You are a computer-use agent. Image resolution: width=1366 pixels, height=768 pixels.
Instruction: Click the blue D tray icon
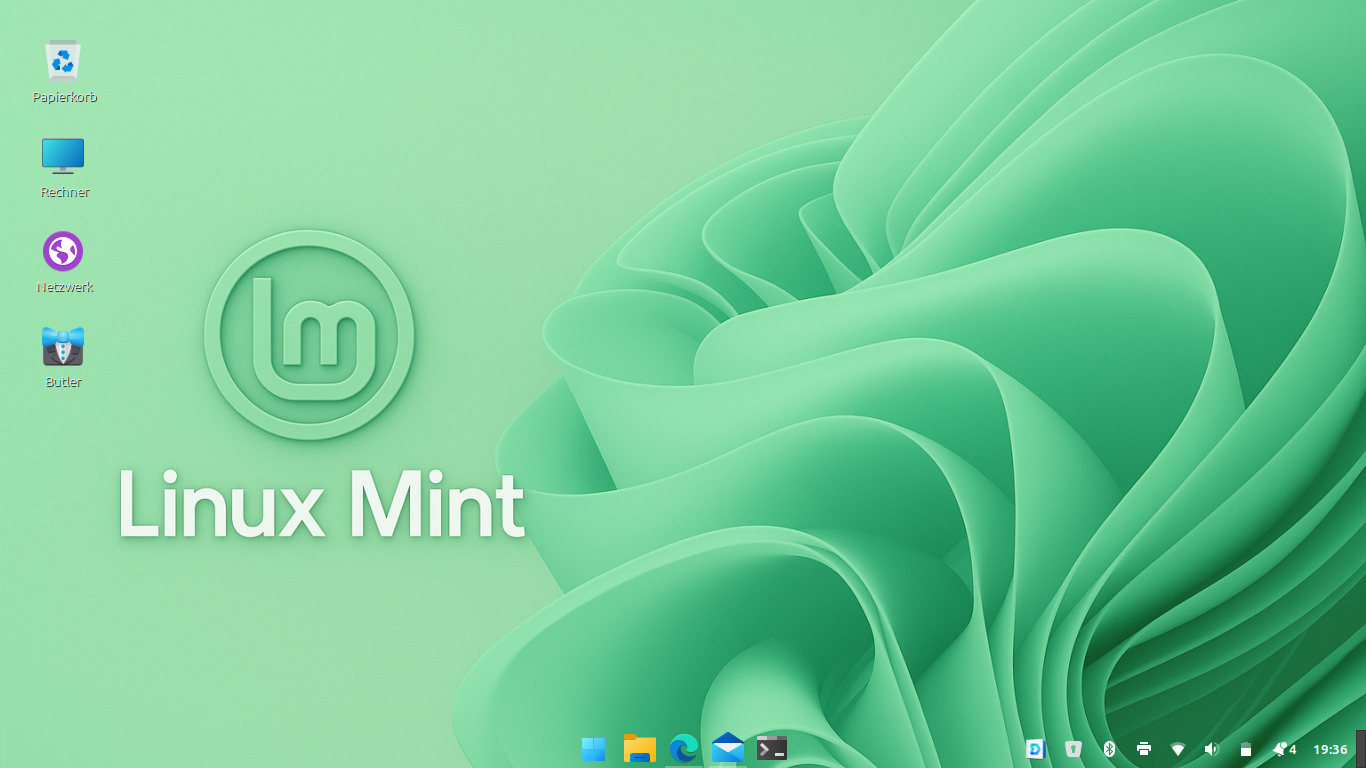(1036, 749)
